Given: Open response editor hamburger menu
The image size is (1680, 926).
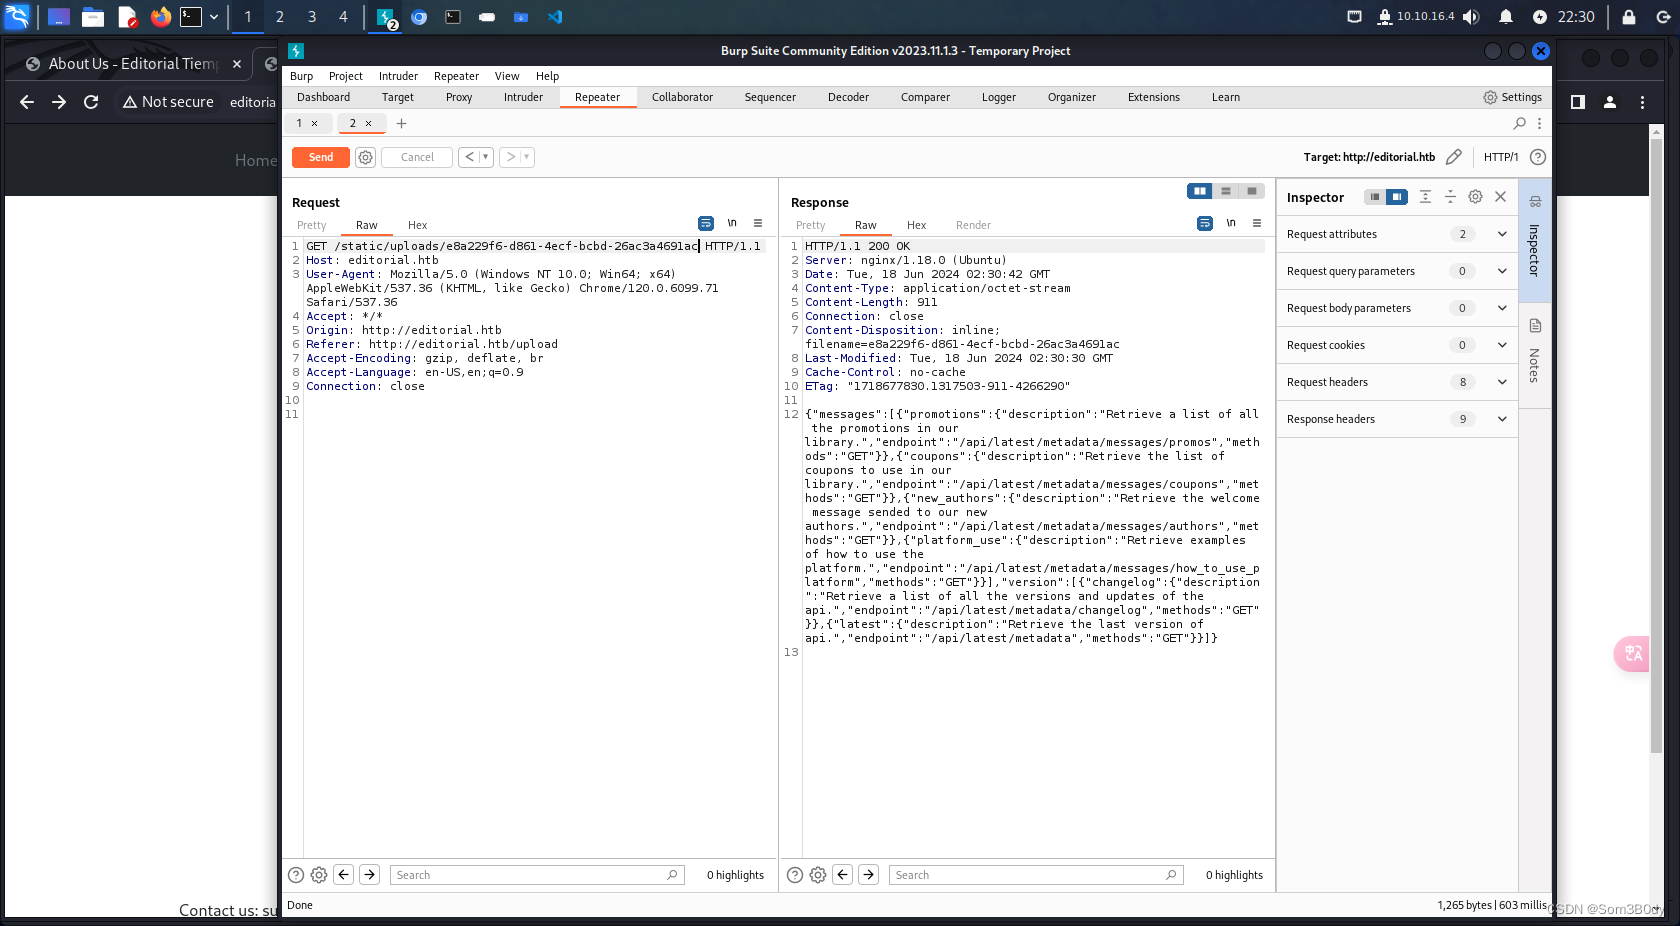Looking at the screenshot, I should click(x=1257, y=223).
